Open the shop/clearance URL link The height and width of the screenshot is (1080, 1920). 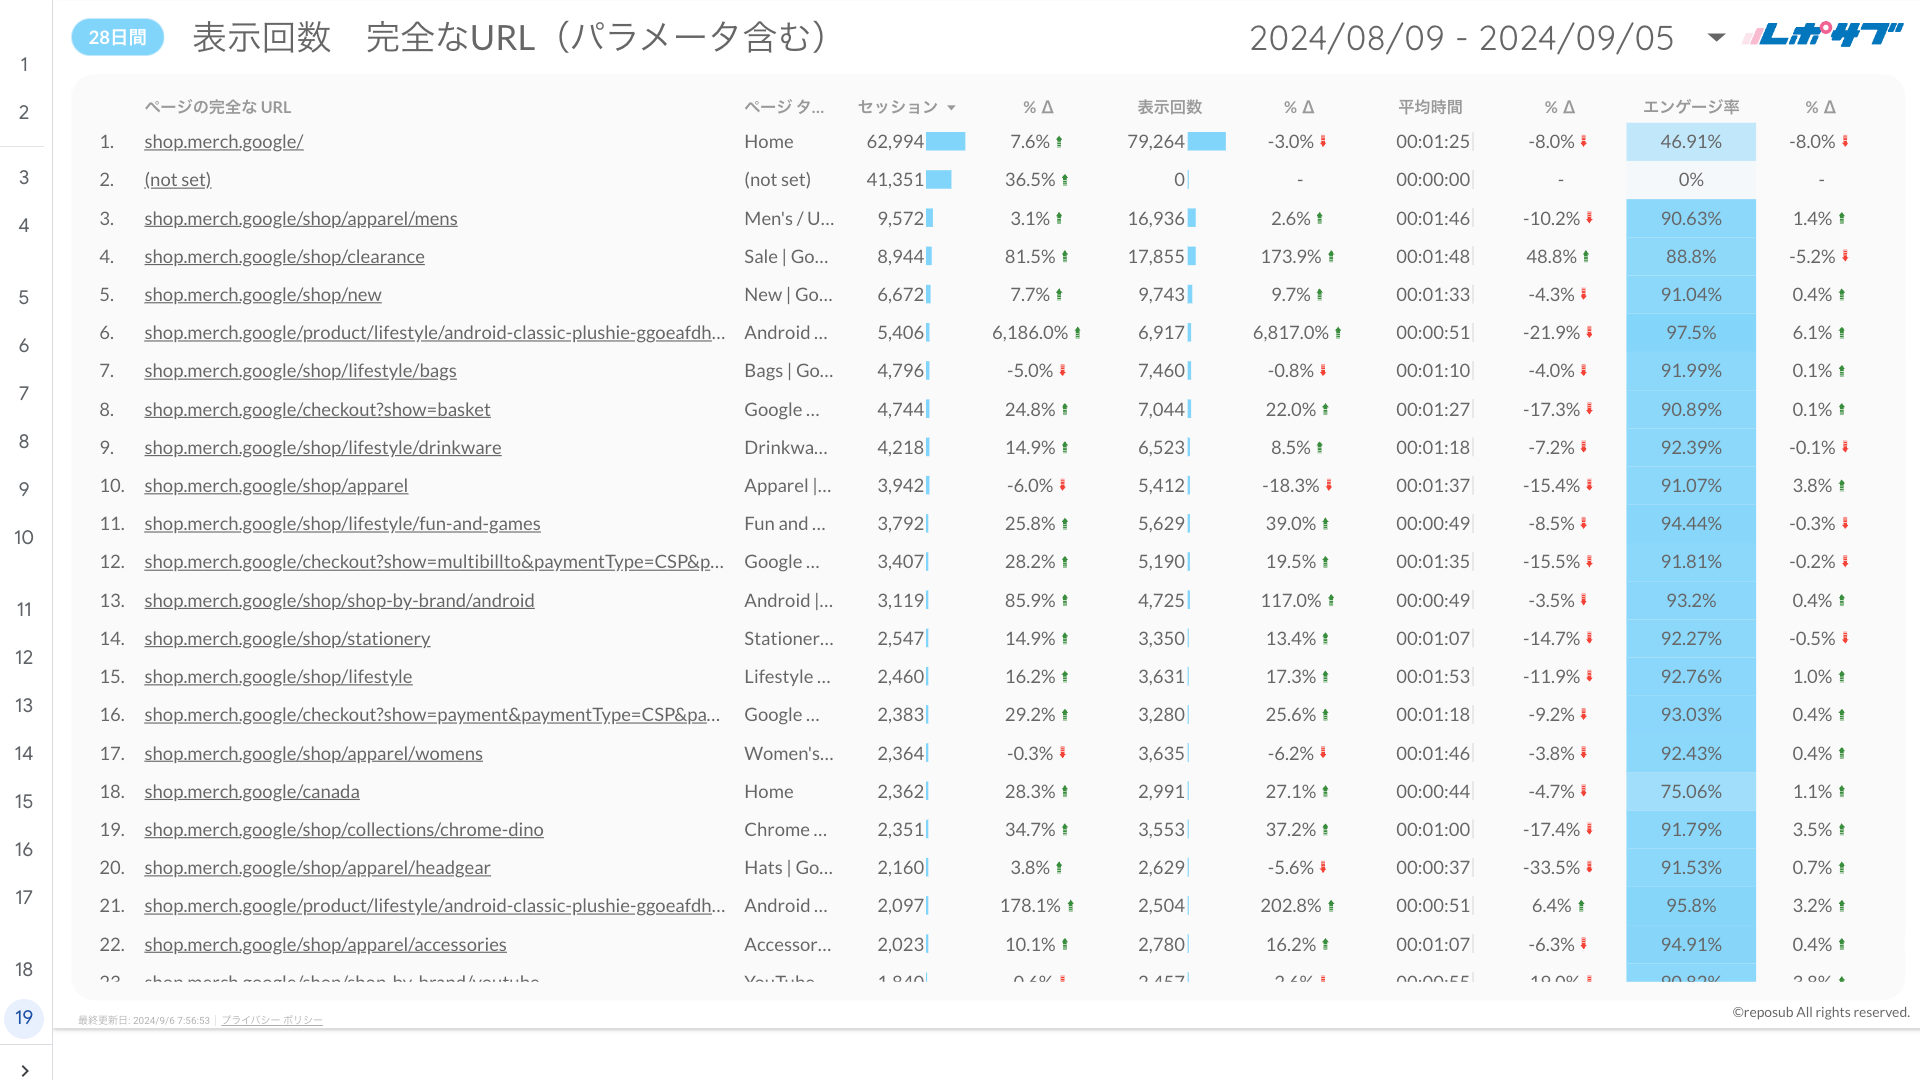pos(284,257)
